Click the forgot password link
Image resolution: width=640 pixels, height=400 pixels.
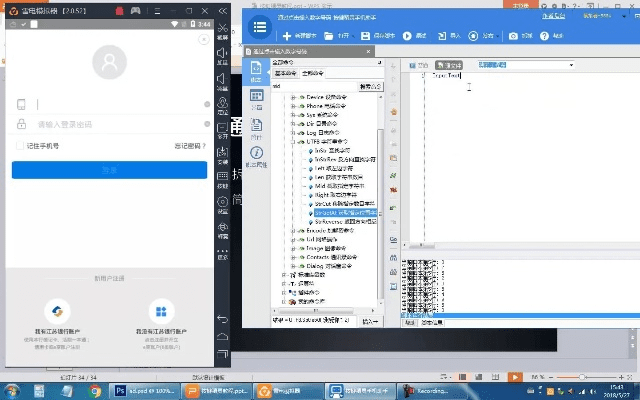(188, 146)
